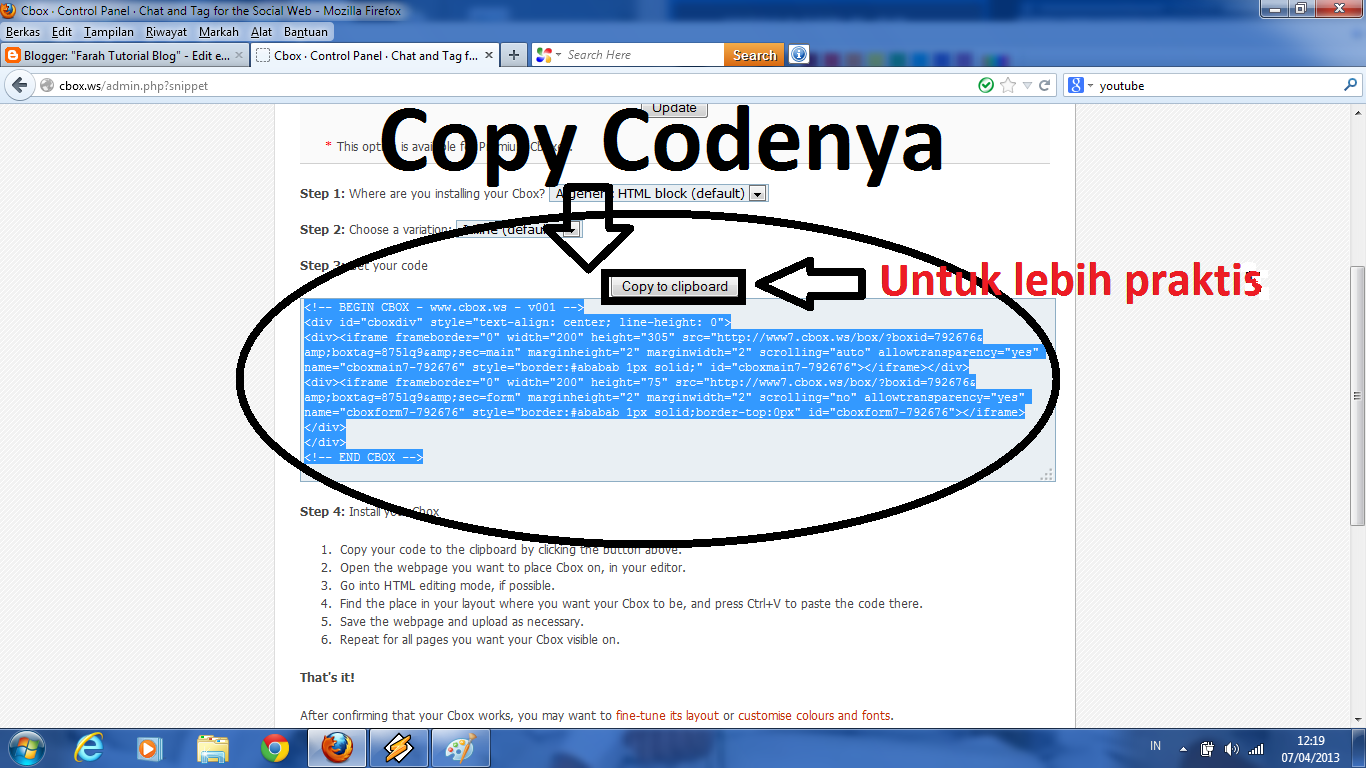
Task: Close the Cbox Control Panel tab
Action: click(487, 56)
